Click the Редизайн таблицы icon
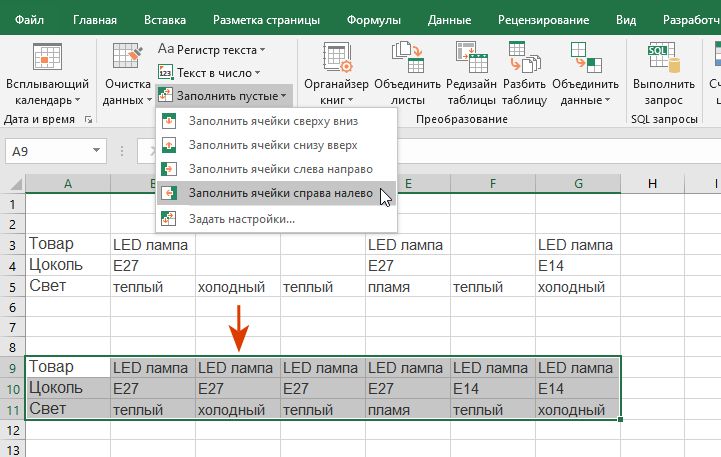The height and width of the screenshot is (457, 721). [x=465, y=60]
